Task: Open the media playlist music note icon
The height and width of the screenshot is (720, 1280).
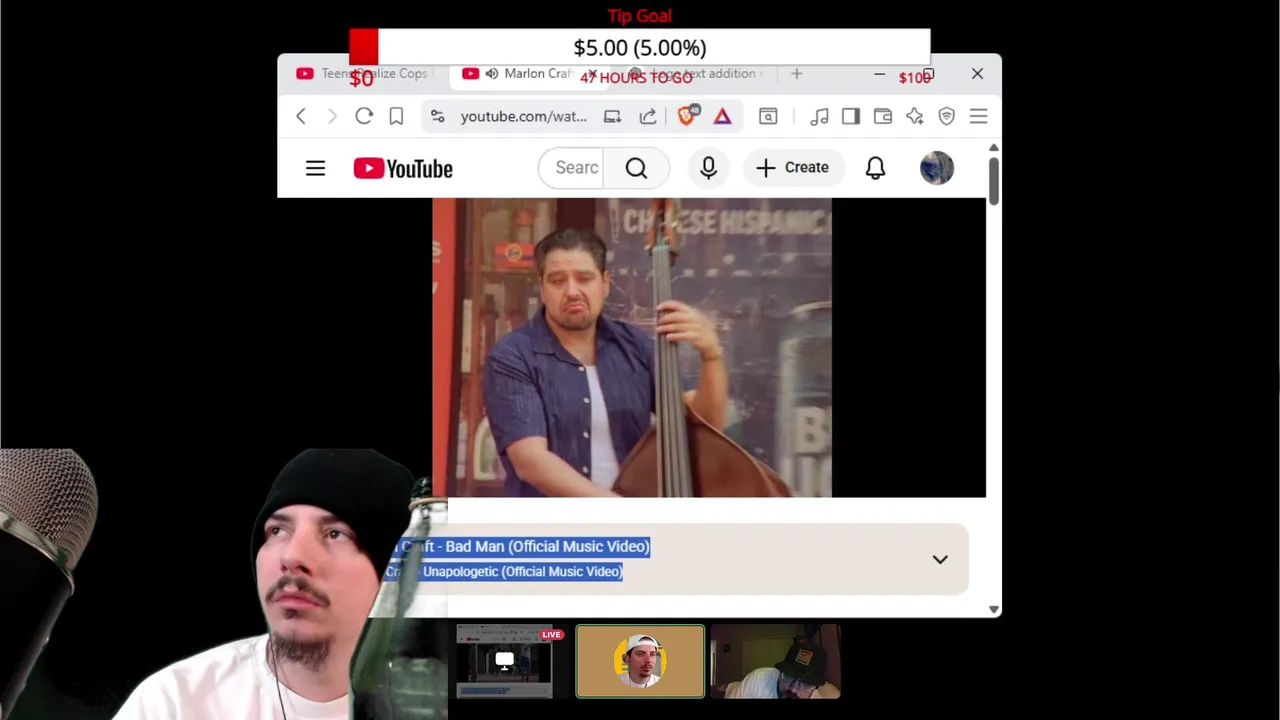Action: pyautogui.click(x=819, y=117)
